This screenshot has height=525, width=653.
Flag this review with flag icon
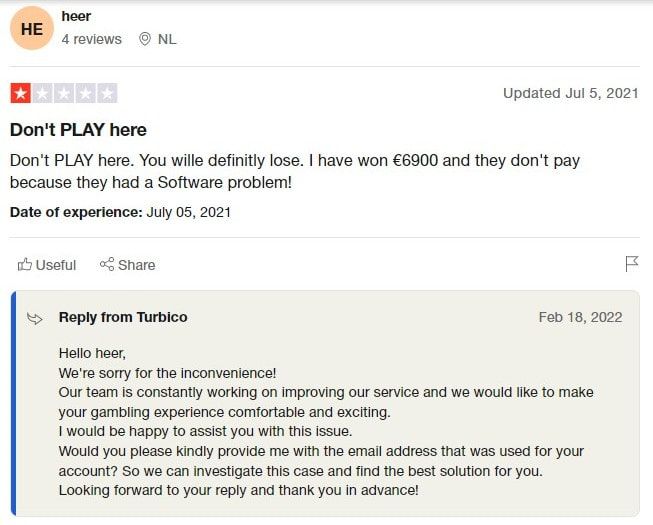pos(632,264)
